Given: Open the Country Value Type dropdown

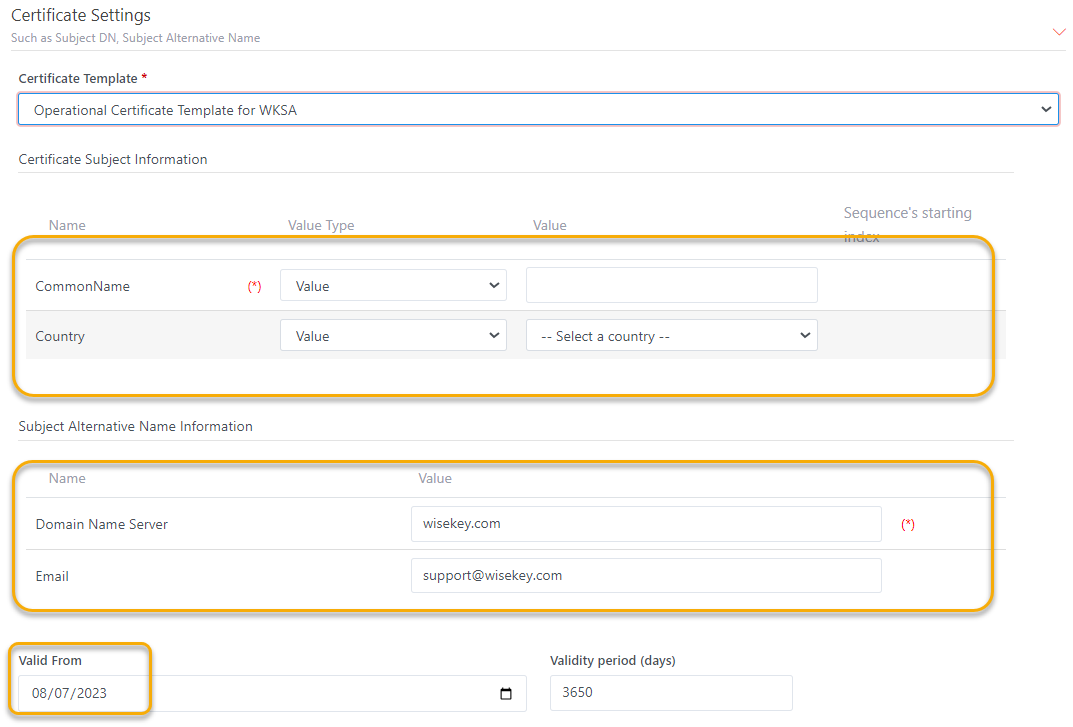Looking at the screenshot, I should [x=393, y=336].
